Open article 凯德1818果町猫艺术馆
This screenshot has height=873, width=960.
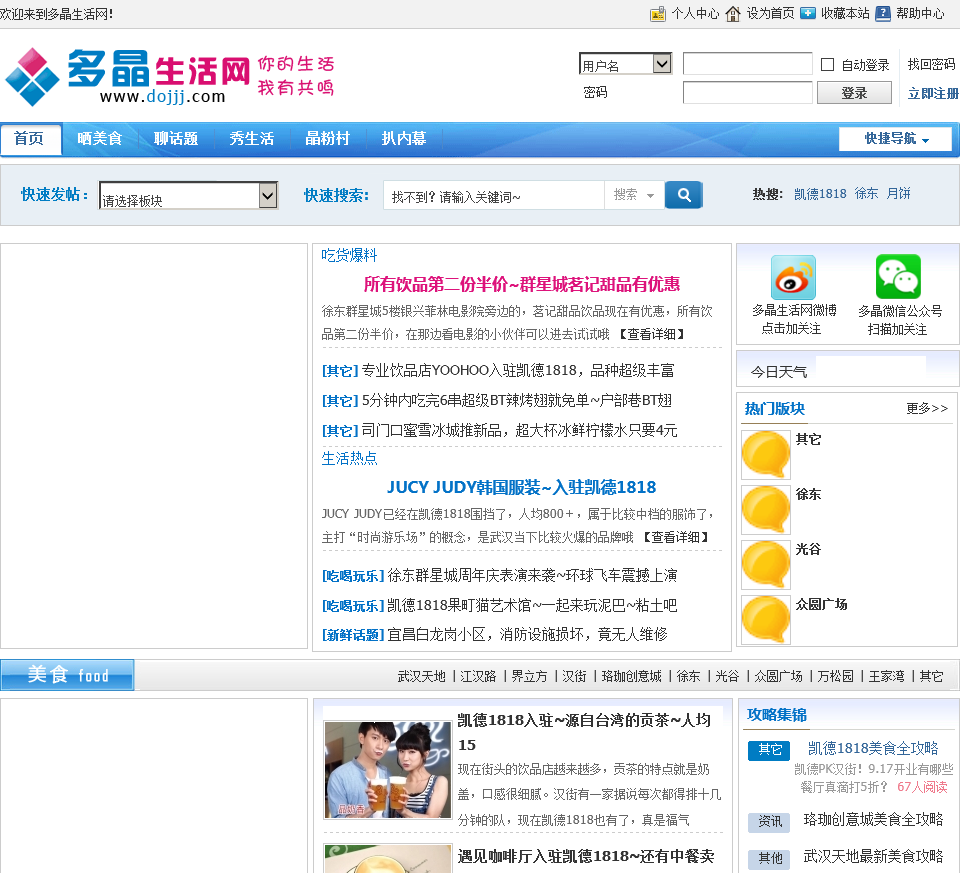coord(532,605)
